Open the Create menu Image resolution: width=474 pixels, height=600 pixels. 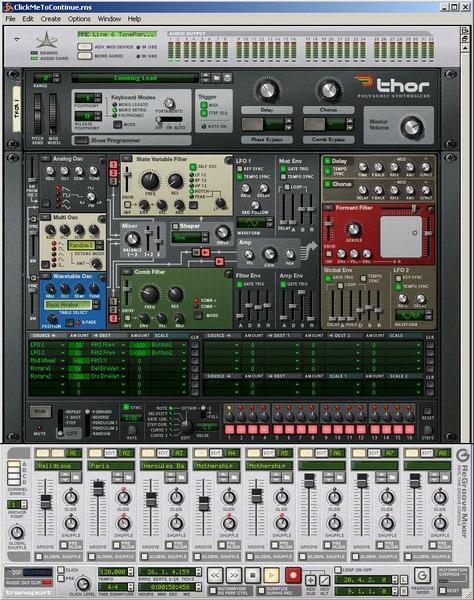(51, 19)
